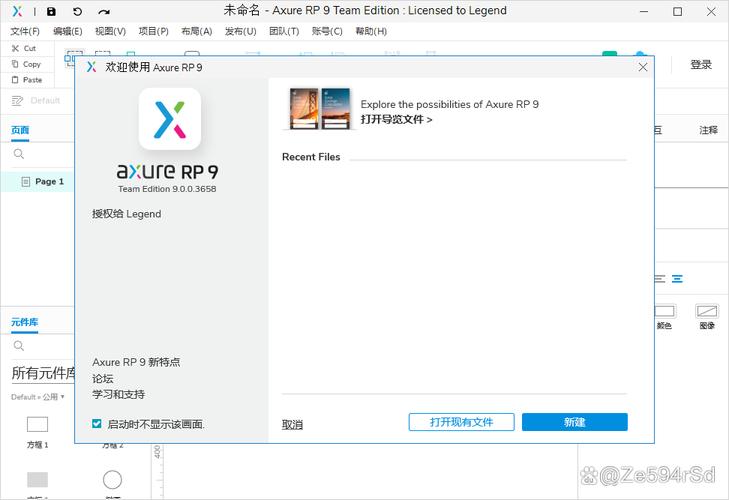The image size is (729, 500).
Task: Switch to the 注释 tab
Action: tap(709, 130)
